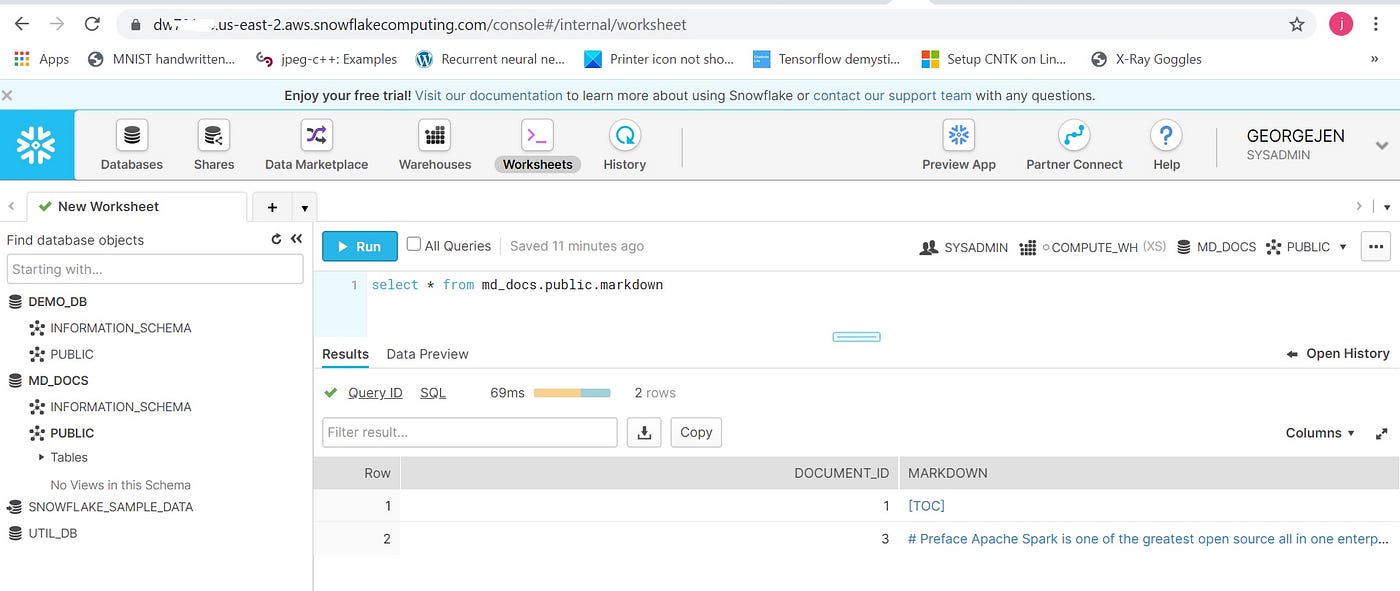Launch the Preview App
The width and height of the screenshot is (1400, 591).
tap(959, 146)
